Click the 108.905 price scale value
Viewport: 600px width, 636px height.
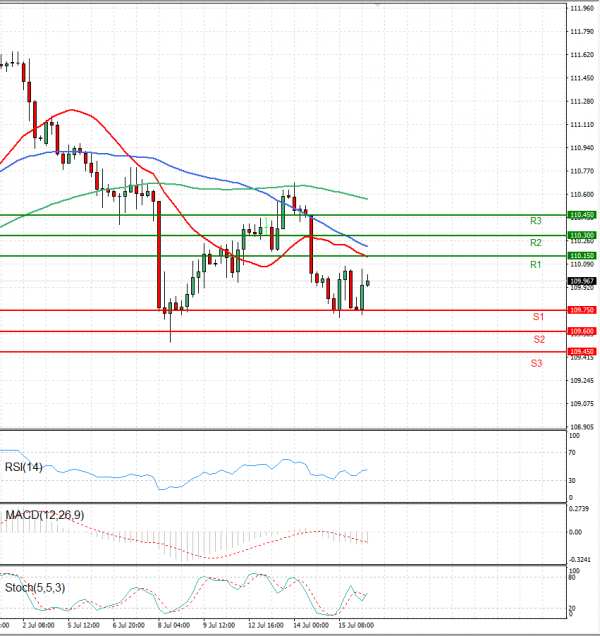(582, 427)
